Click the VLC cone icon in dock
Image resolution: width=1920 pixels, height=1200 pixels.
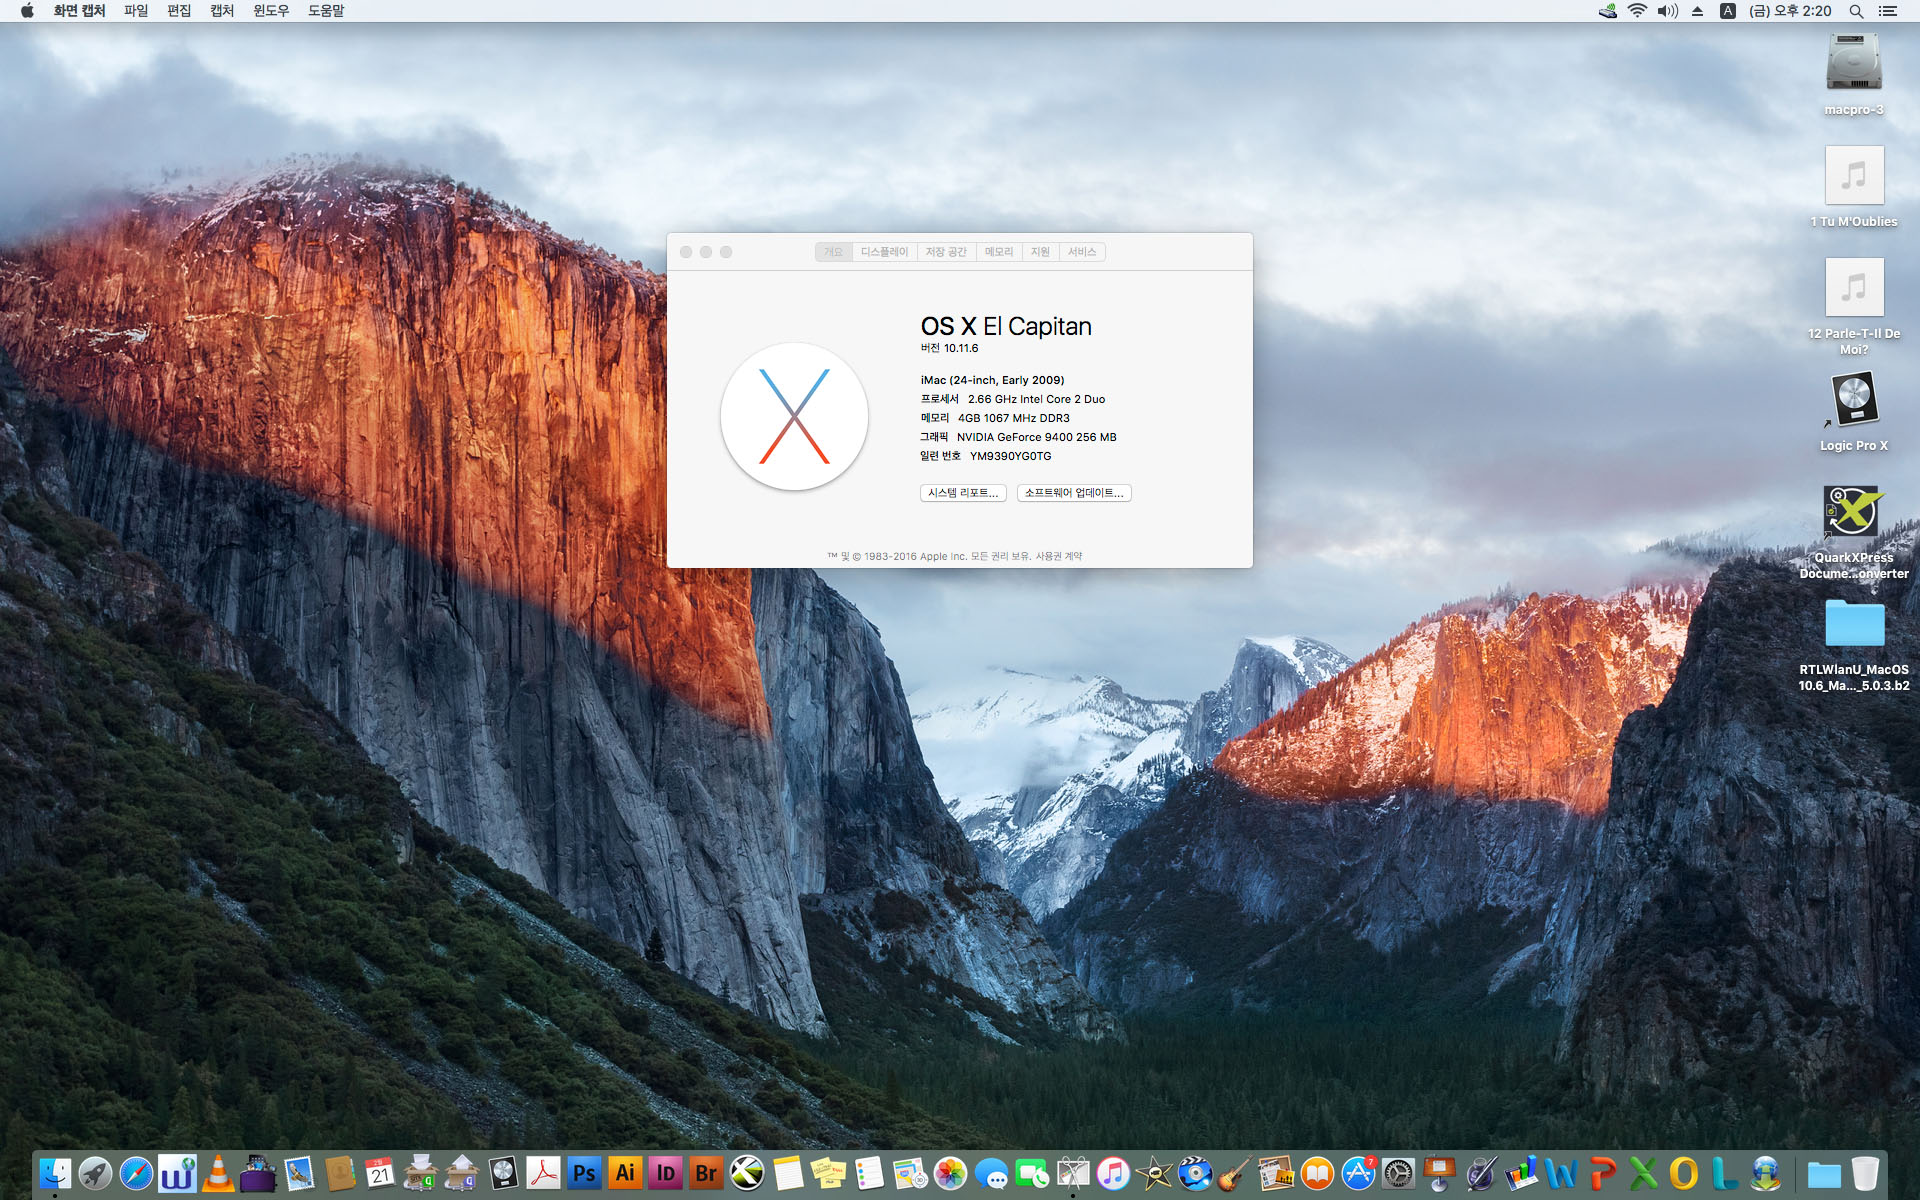(x=217, y=1173)
